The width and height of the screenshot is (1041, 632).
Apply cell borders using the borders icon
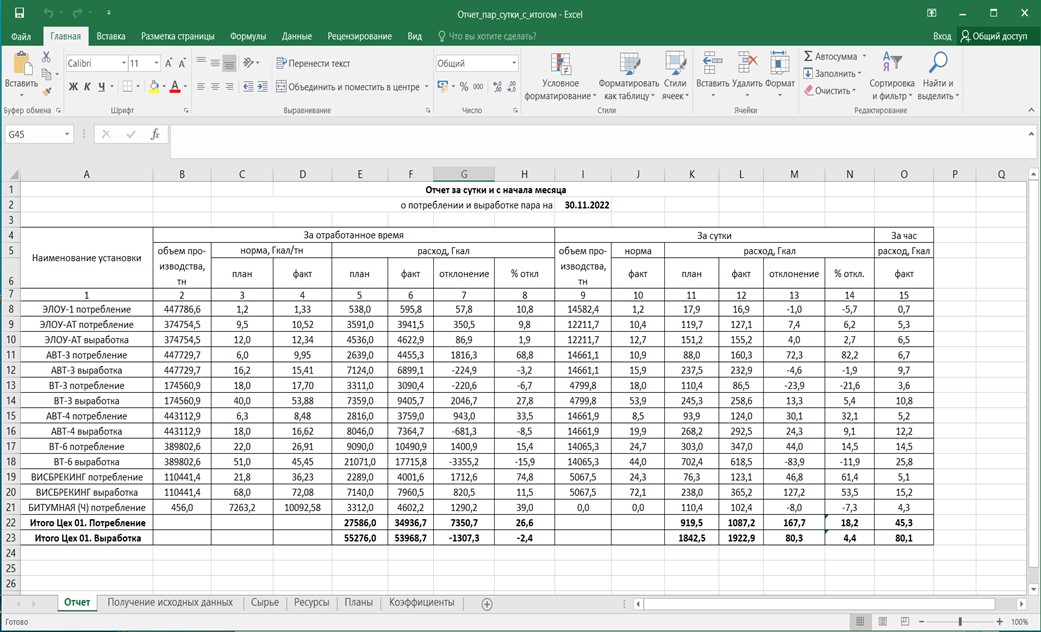[127, 86]
